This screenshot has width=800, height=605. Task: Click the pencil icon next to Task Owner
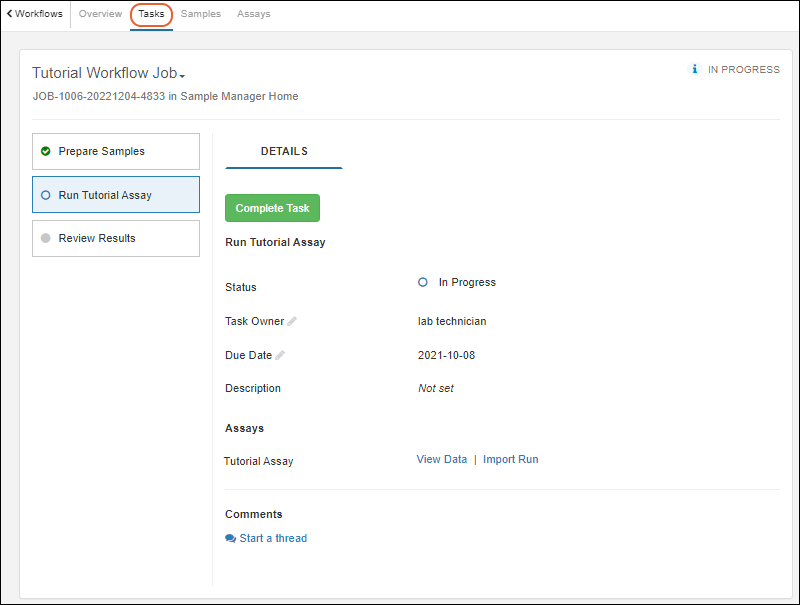[292, 321]
